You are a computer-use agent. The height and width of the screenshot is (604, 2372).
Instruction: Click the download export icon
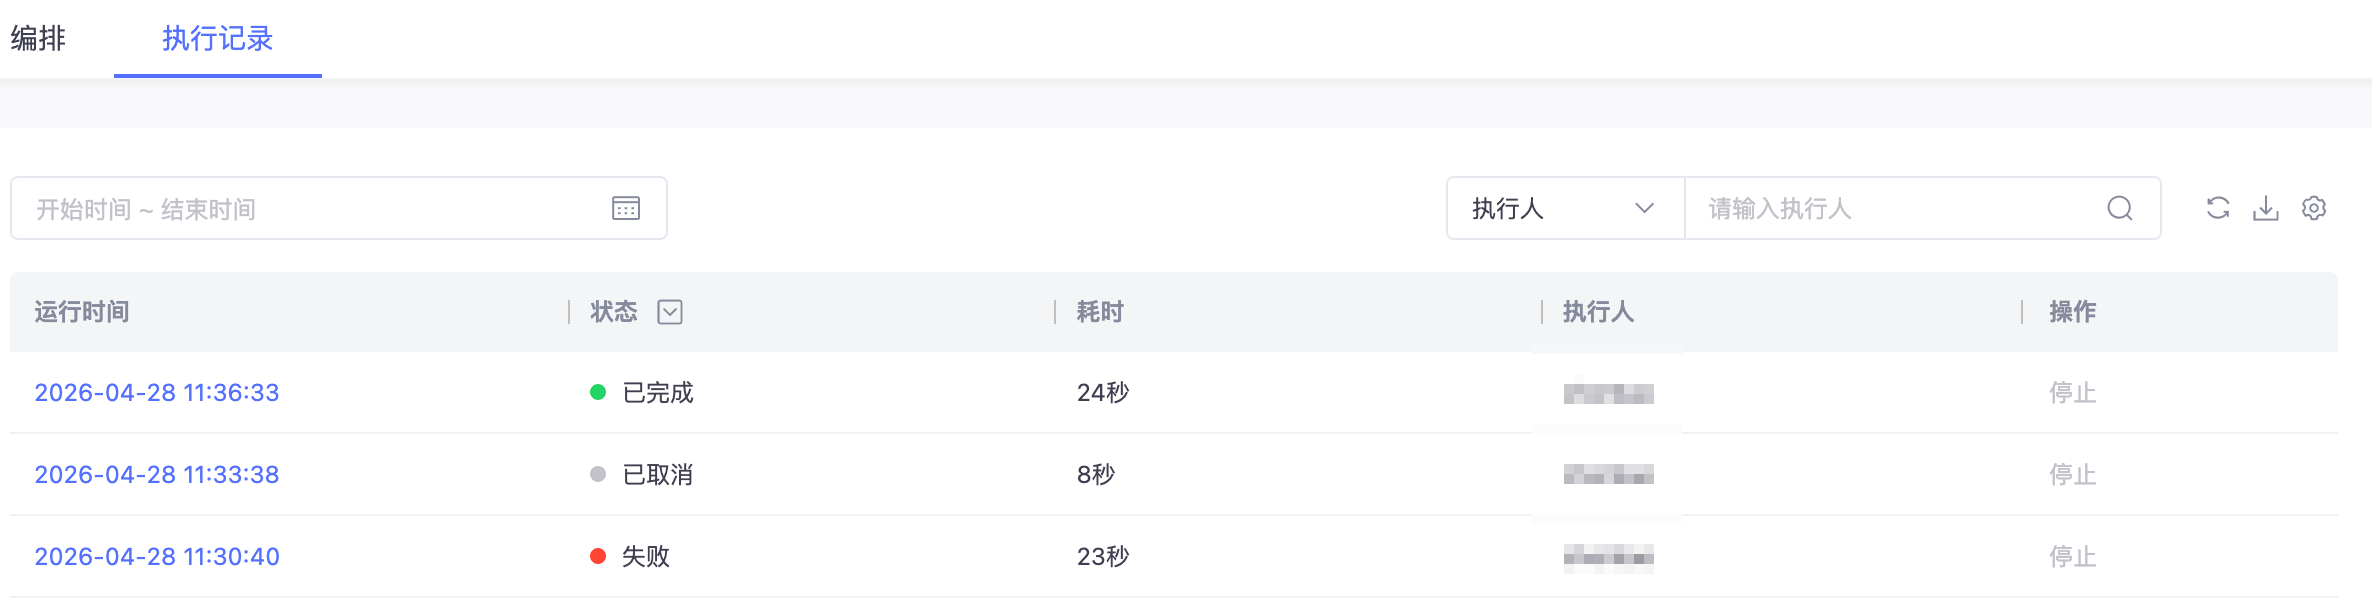pos(2266,208)
